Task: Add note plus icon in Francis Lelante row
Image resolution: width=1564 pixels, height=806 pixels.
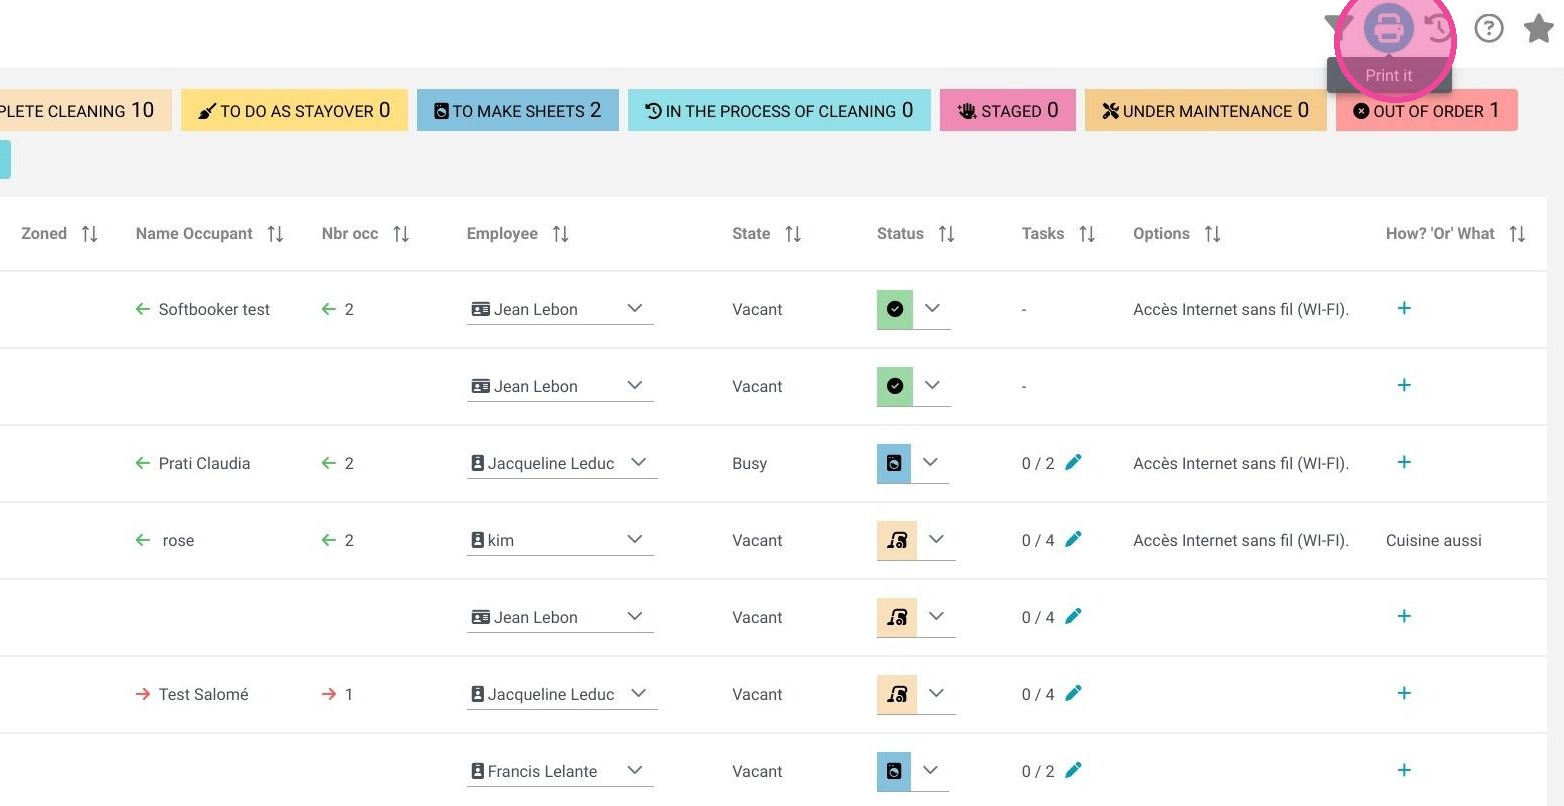Action: click(1404, 770)
